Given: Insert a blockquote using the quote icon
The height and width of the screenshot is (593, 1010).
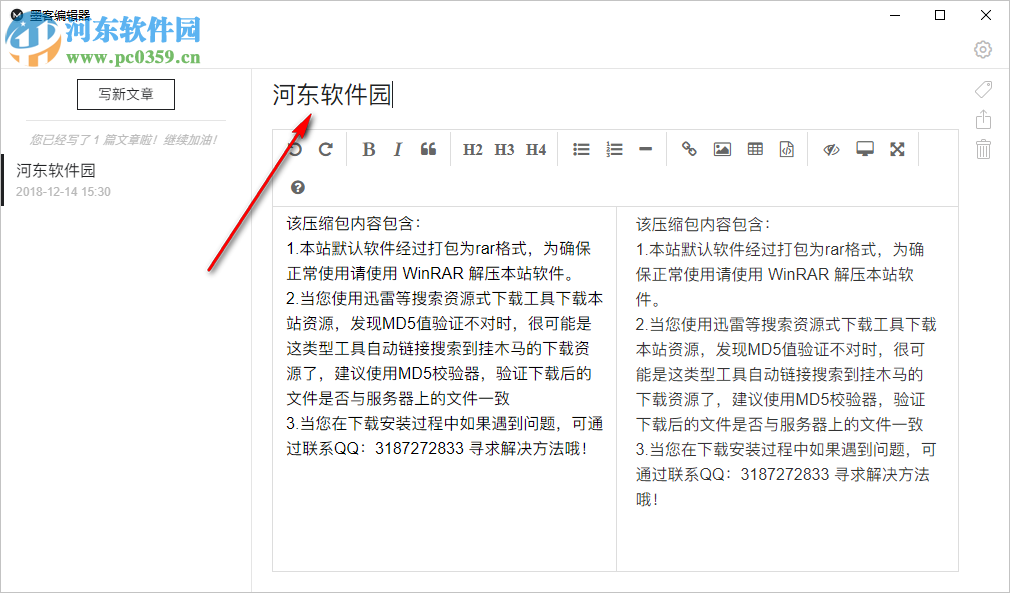Looking at the screenshot, I should [428, 148].
